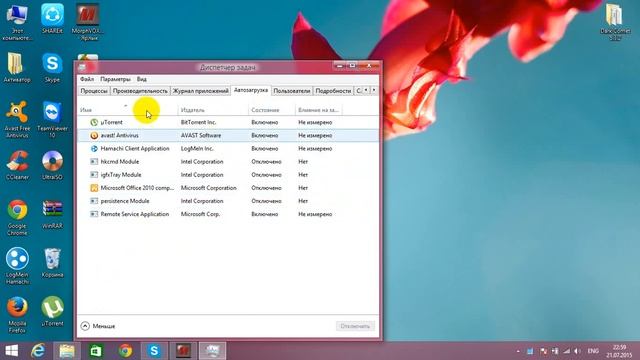640x360 pixels.
Task: Open the Параметры menu
Action: point(116,79)
